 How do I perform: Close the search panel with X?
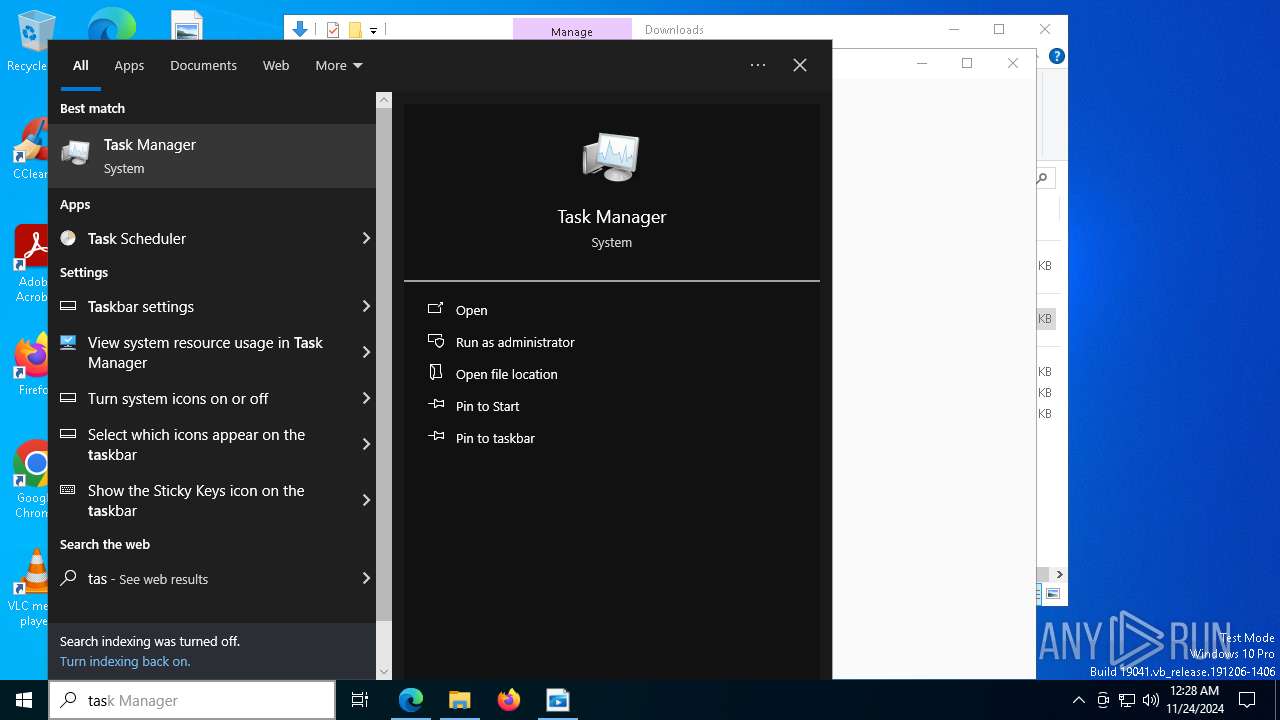pos(800,65)
